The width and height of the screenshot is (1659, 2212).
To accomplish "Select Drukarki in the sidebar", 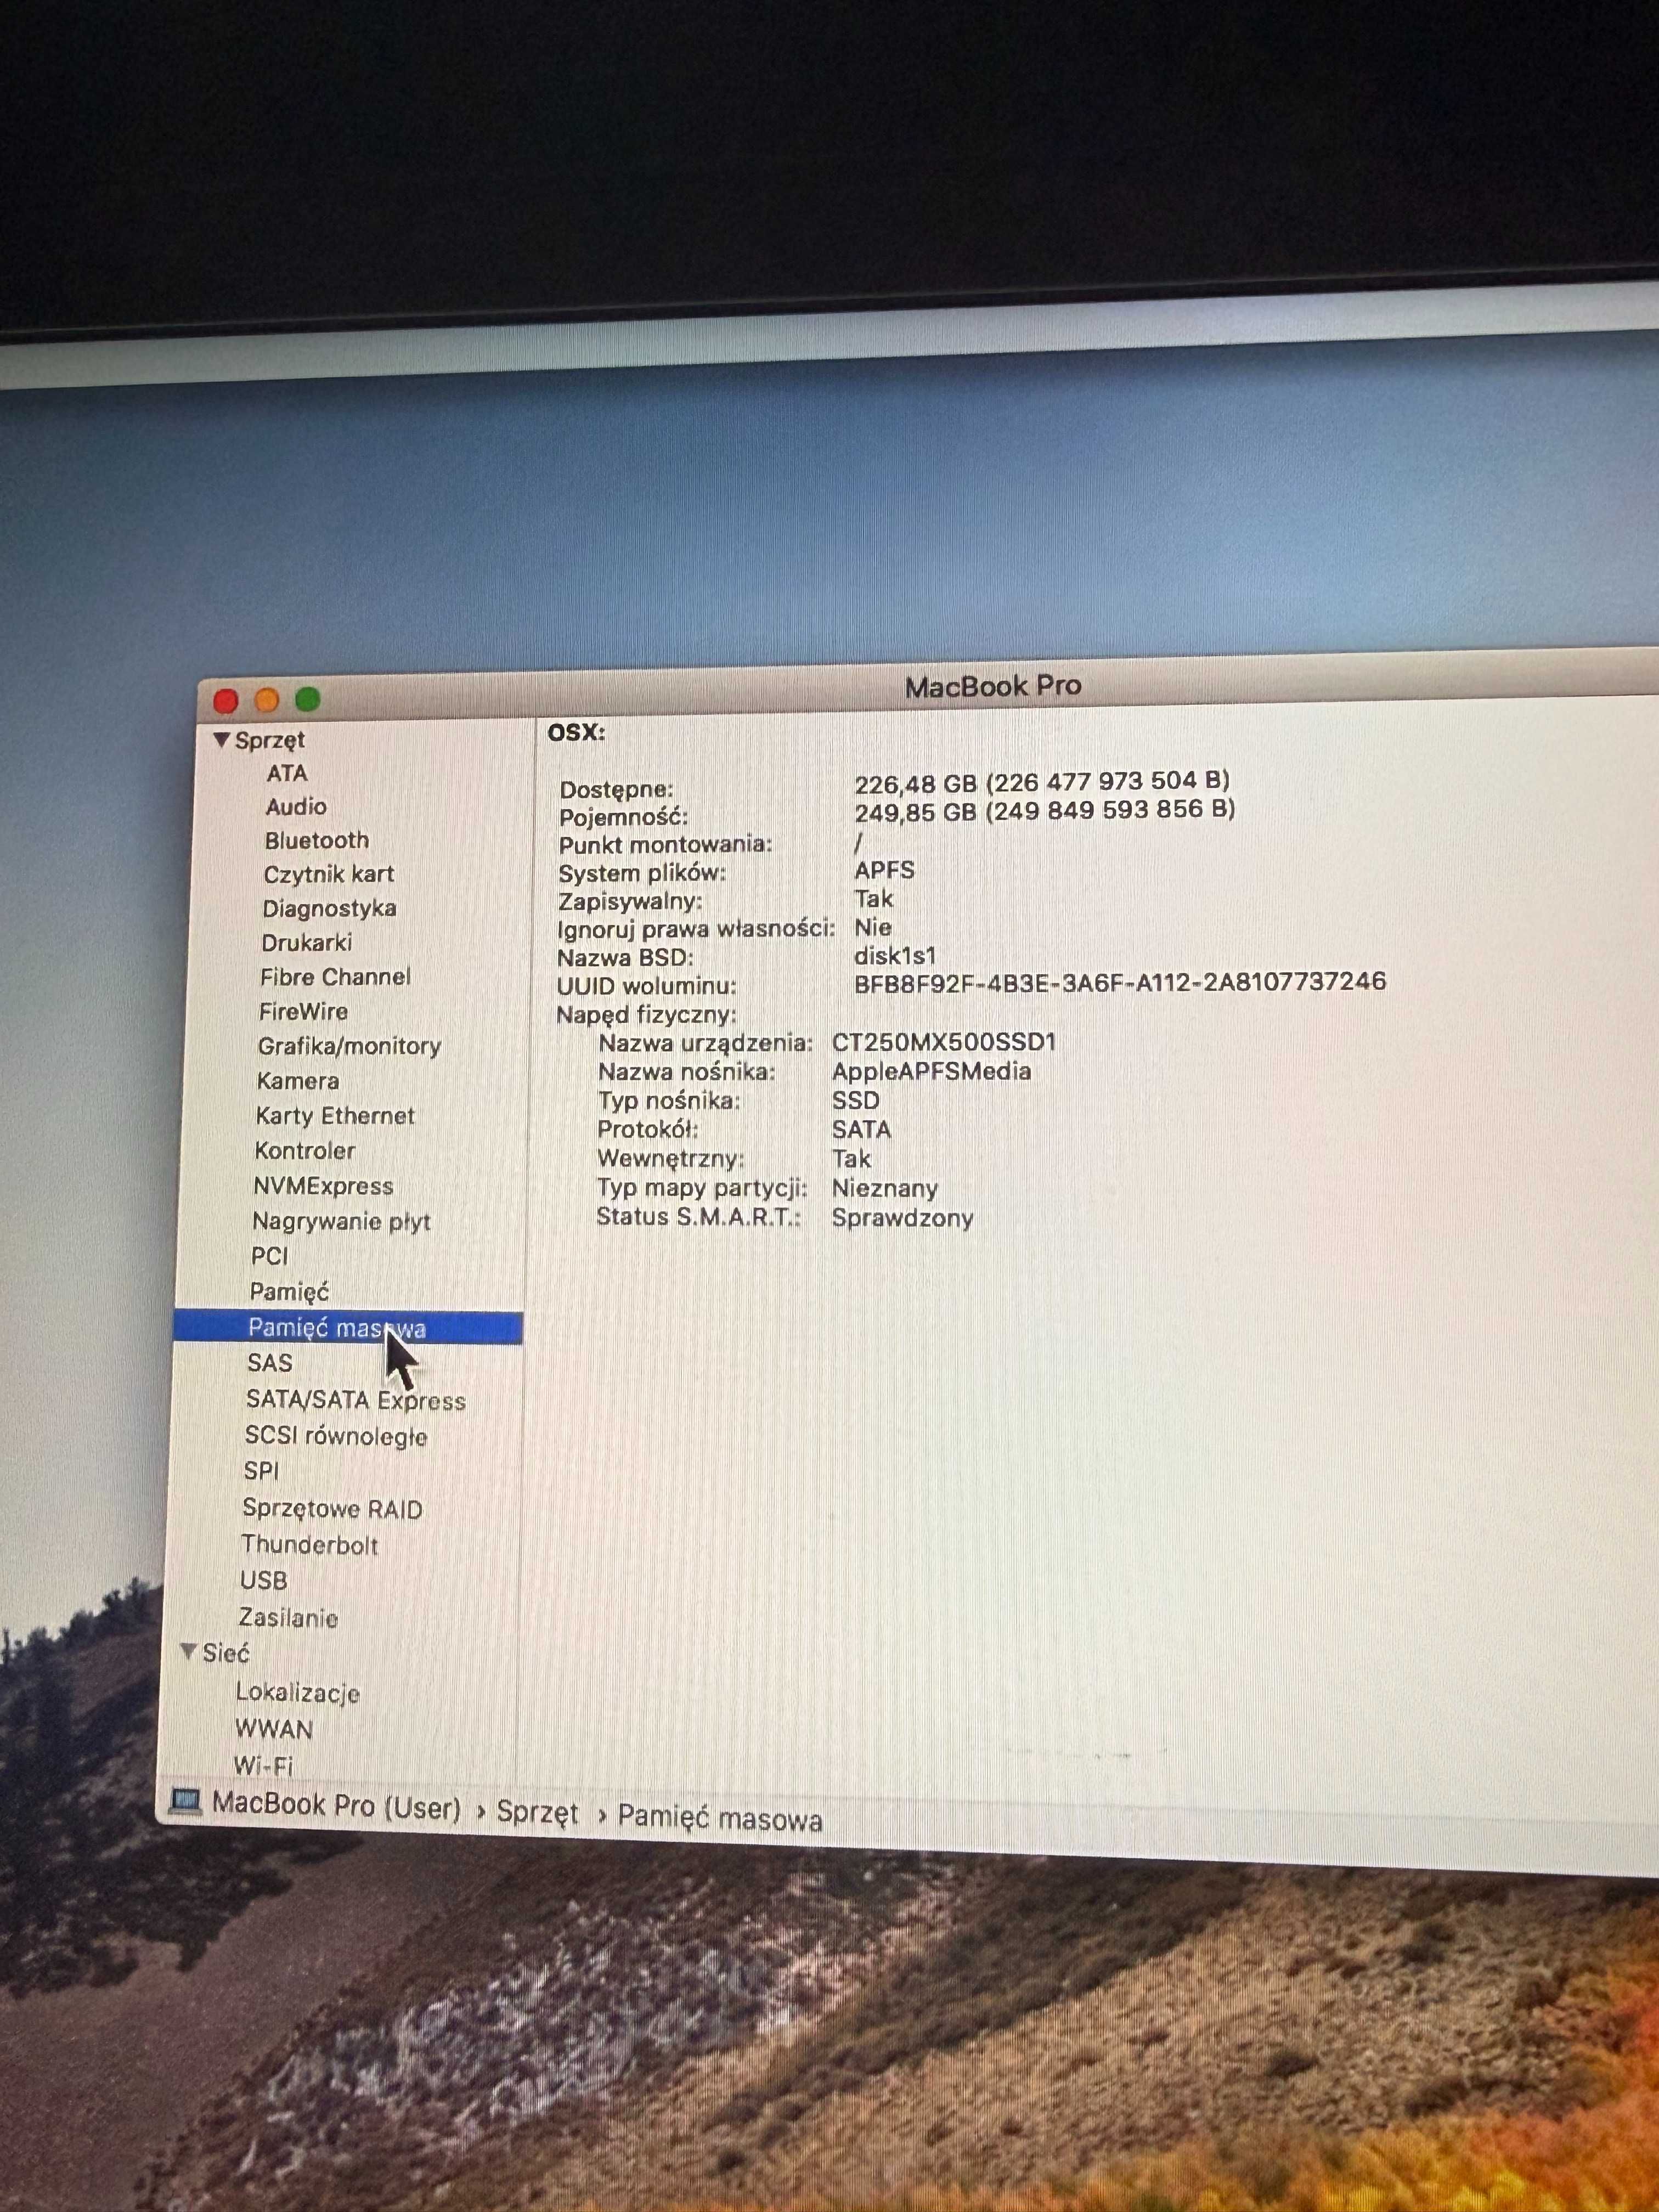I will click(x=306, y=942).
